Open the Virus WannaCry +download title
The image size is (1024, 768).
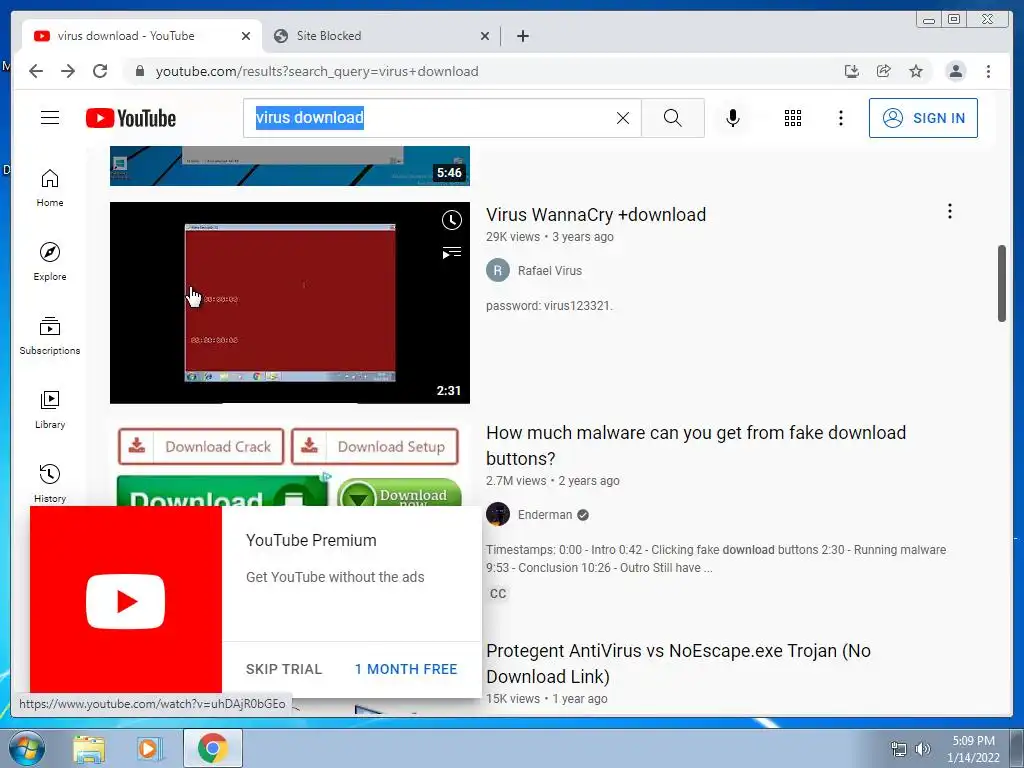pos(596,215)
